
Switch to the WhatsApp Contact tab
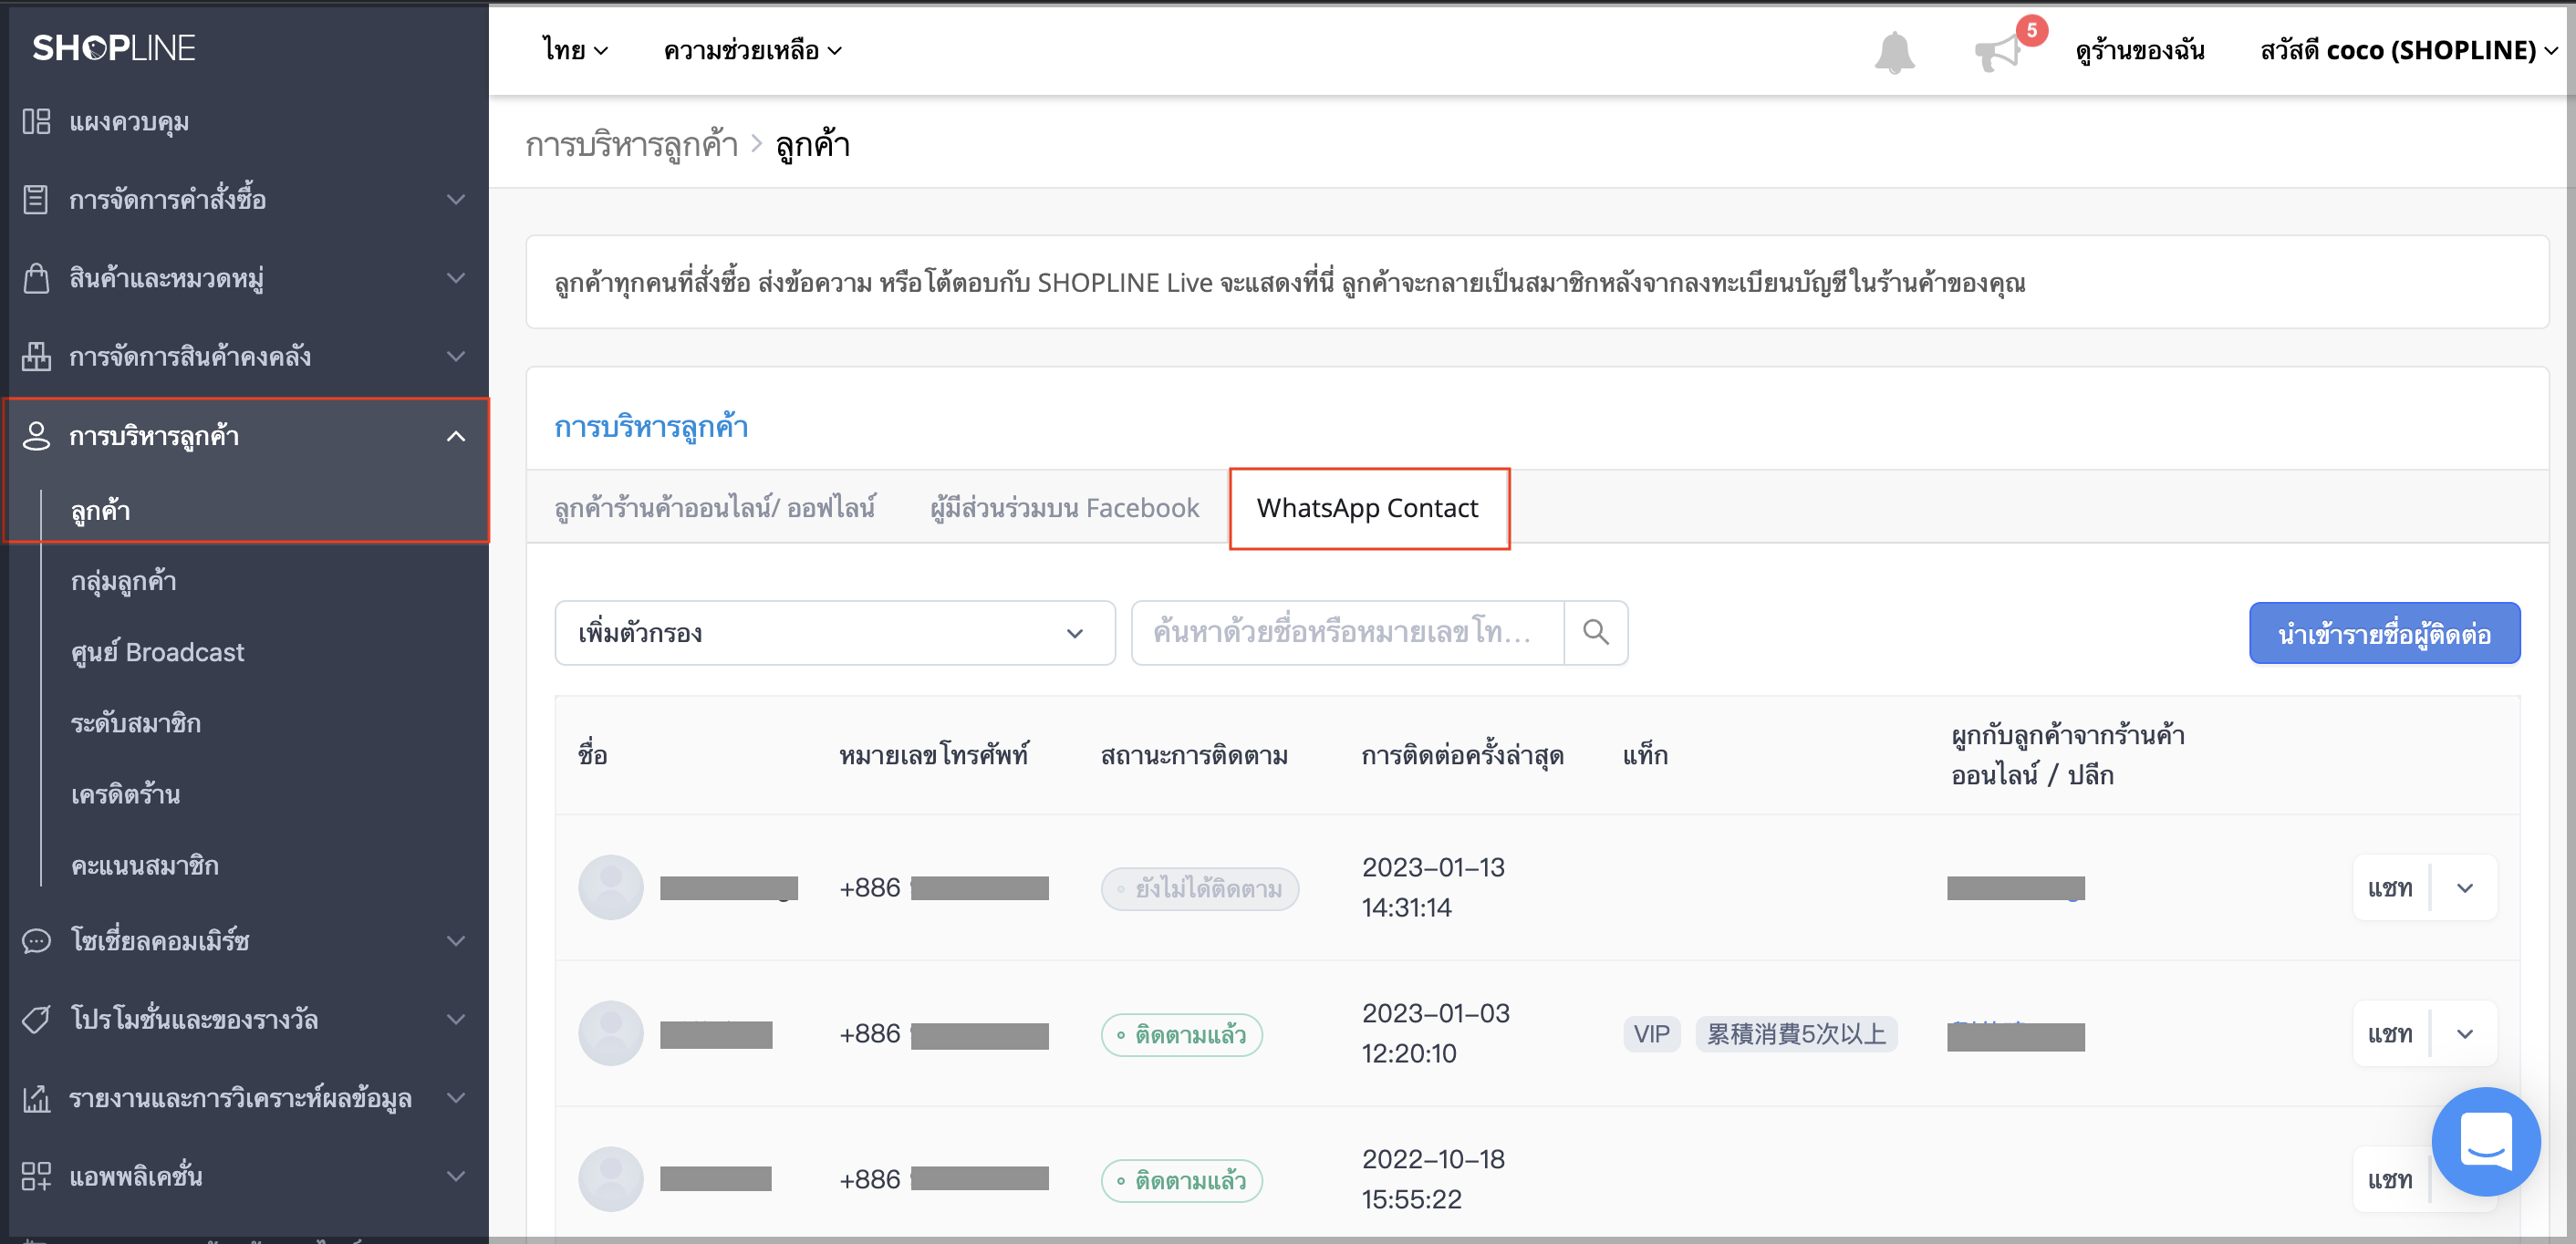tap(1368, 508)
